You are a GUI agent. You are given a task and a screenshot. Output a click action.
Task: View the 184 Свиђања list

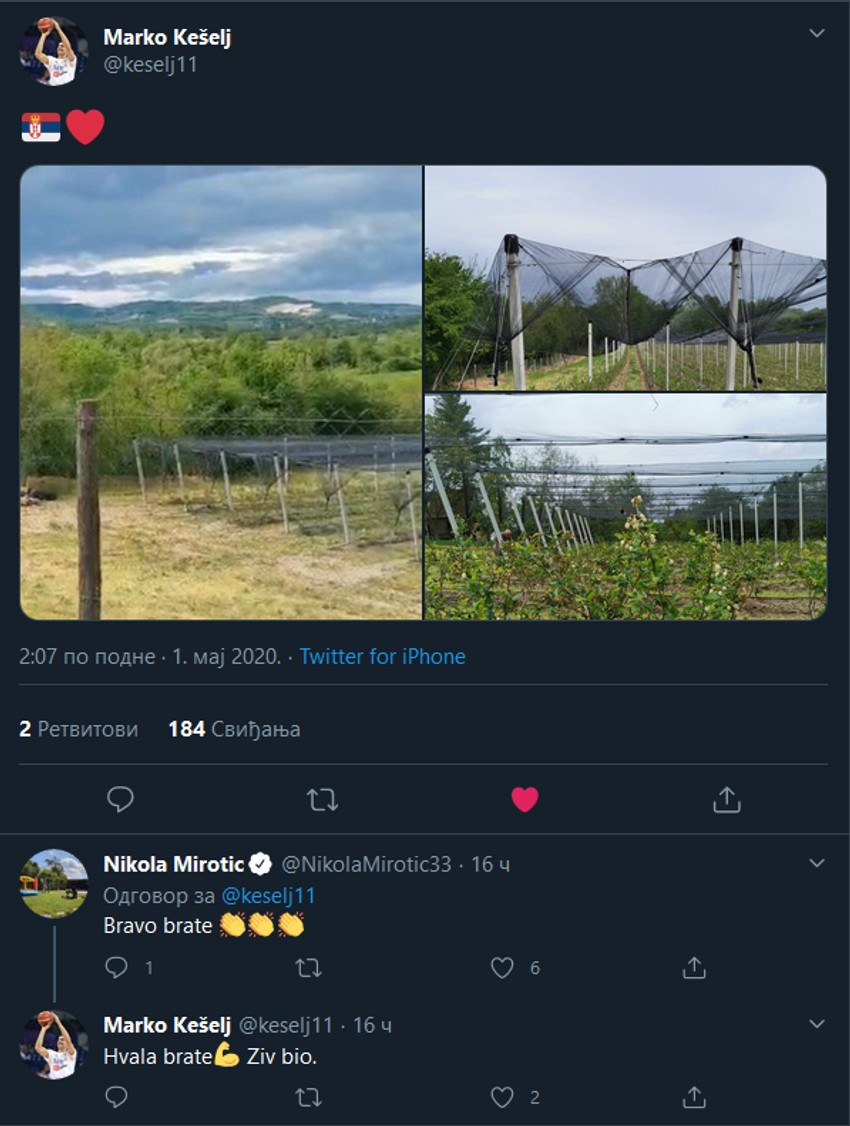tap(234, 729)
